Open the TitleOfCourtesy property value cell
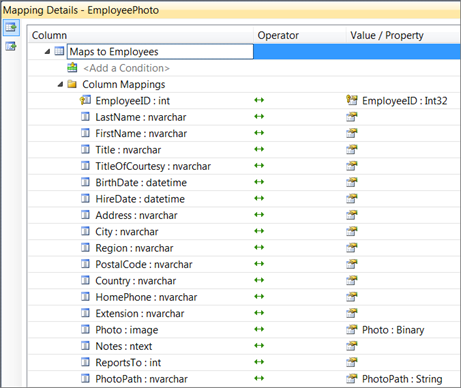Screen dimensions: 461x388 pyautogui.click(x=403, y=166)
